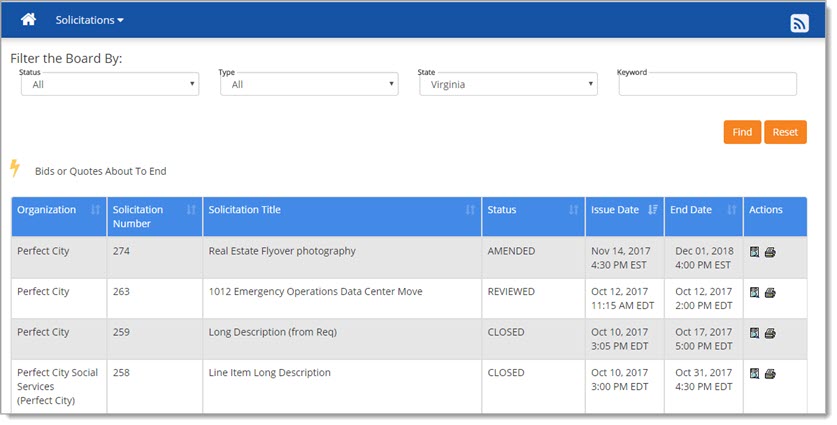Select 'Long Description (from Req)' title
Screen dimensions: 837x425
point(272,332)
